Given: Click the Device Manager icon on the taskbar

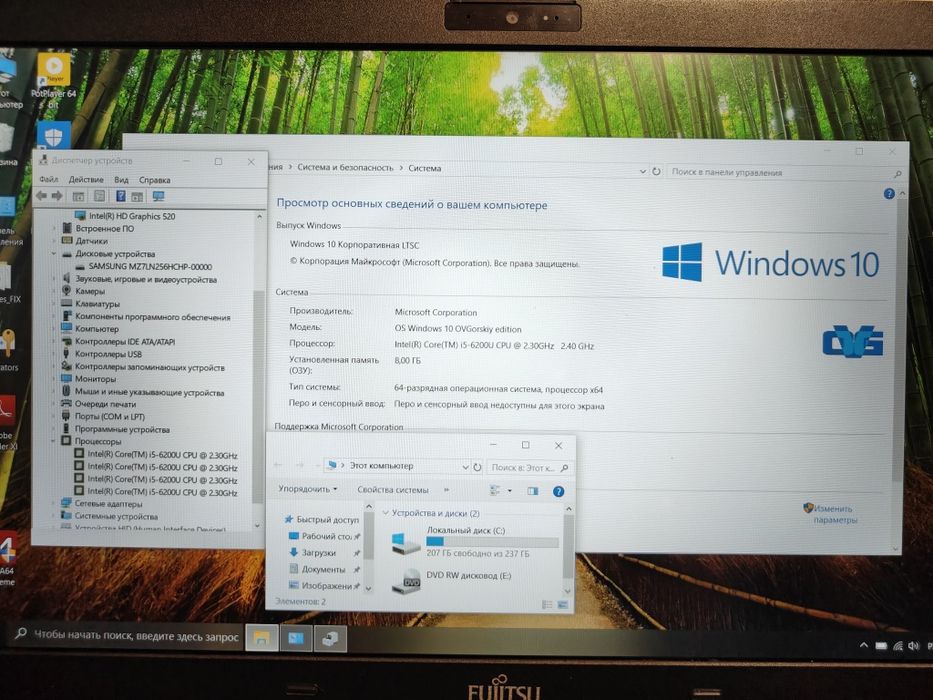Looking at the screenshot, I should coord(330,639).
